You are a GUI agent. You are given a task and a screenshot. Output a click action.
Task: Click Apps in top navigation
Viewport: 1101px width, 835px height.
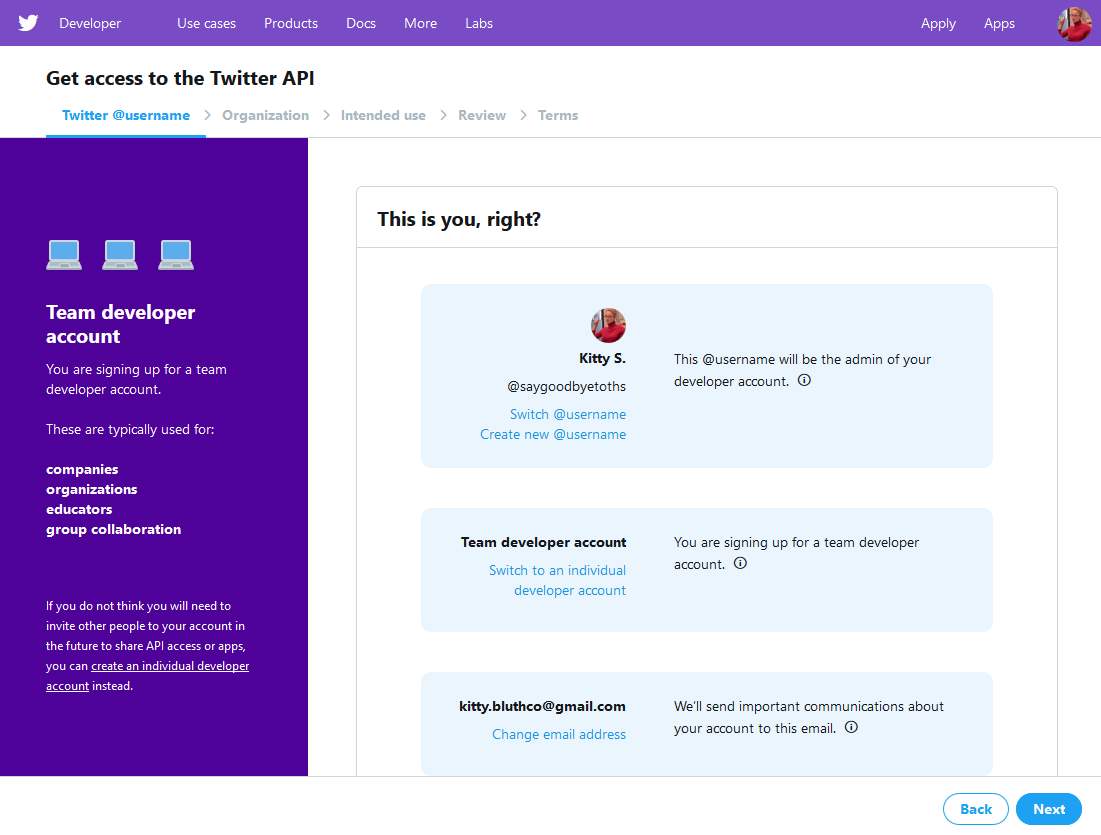[x=999, y=23]
